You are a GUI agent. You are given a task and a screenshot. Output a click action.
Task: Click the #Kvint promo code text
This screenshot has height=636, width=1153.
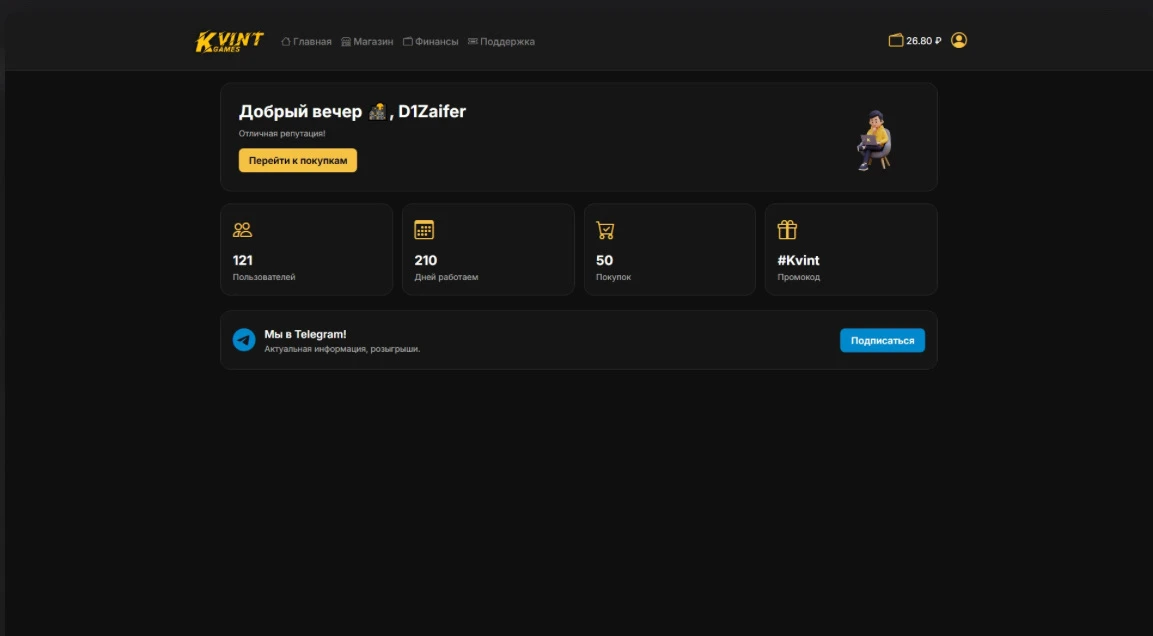798,260
